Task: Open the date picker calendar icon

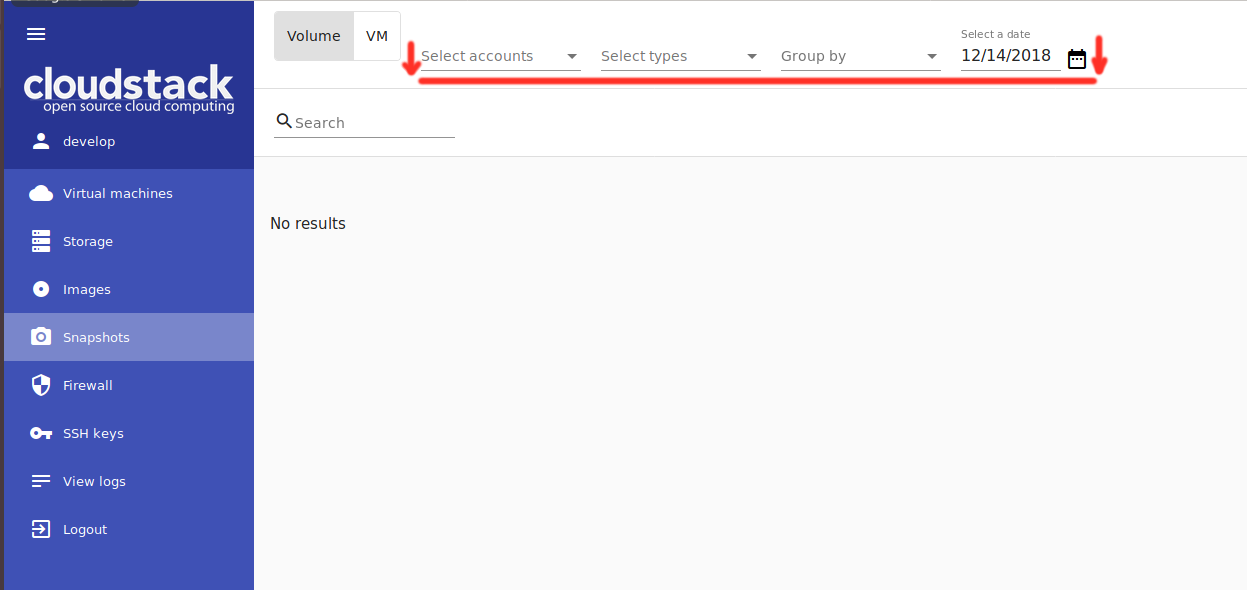Action: [1076, 59]
